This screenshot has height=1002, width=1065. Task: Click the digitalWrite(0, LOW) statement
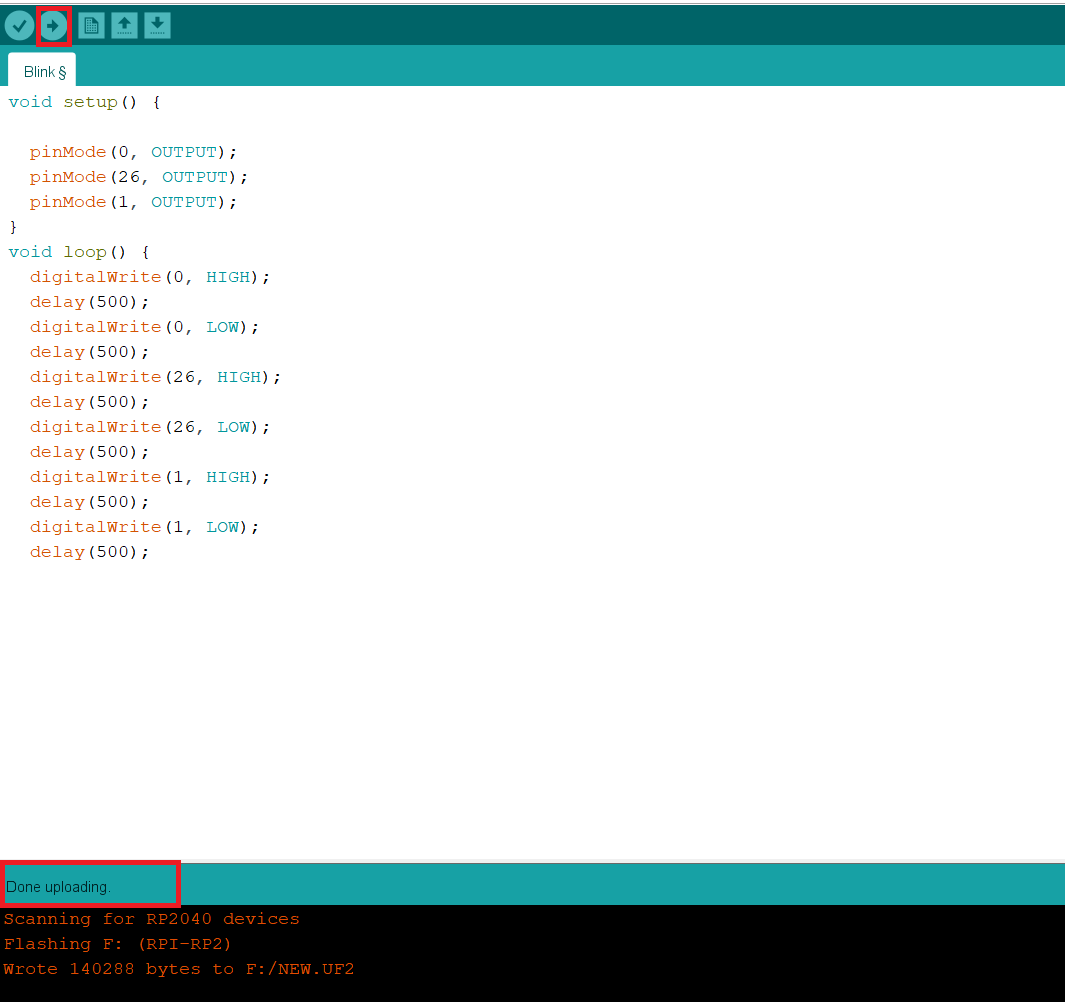[x=144, y=327]
